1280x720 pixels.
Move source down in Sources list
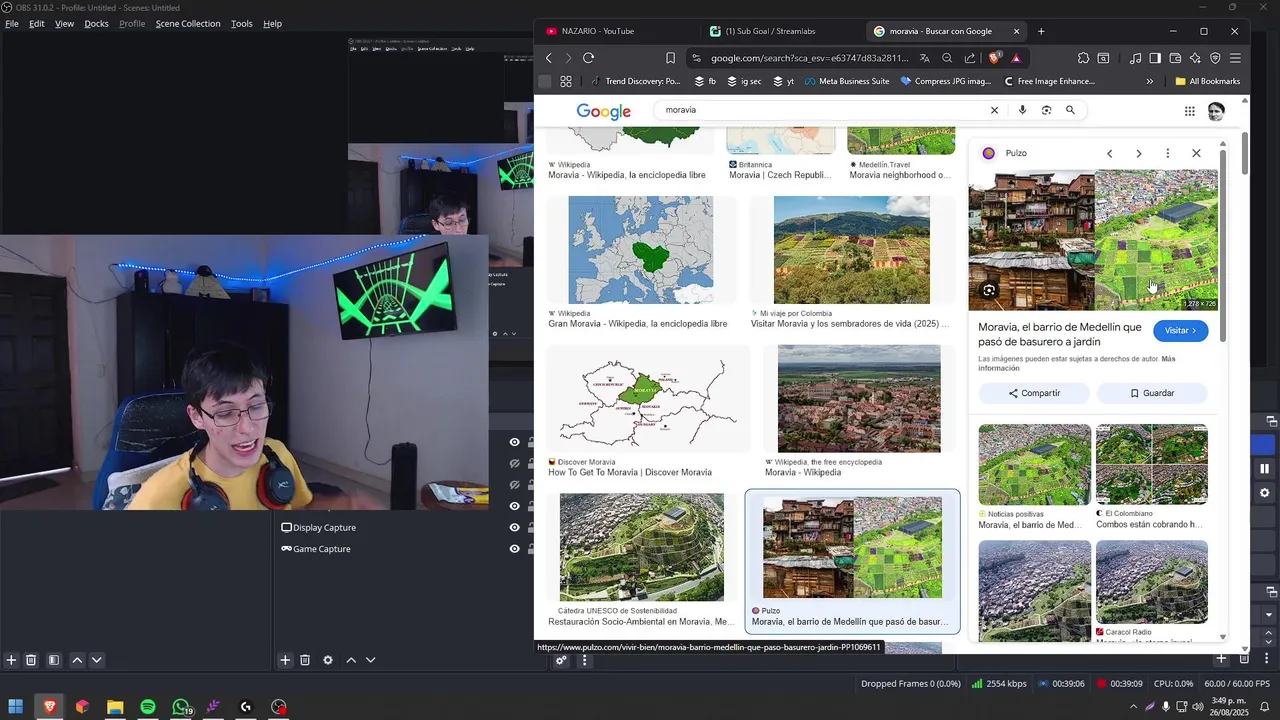point(370,660)
